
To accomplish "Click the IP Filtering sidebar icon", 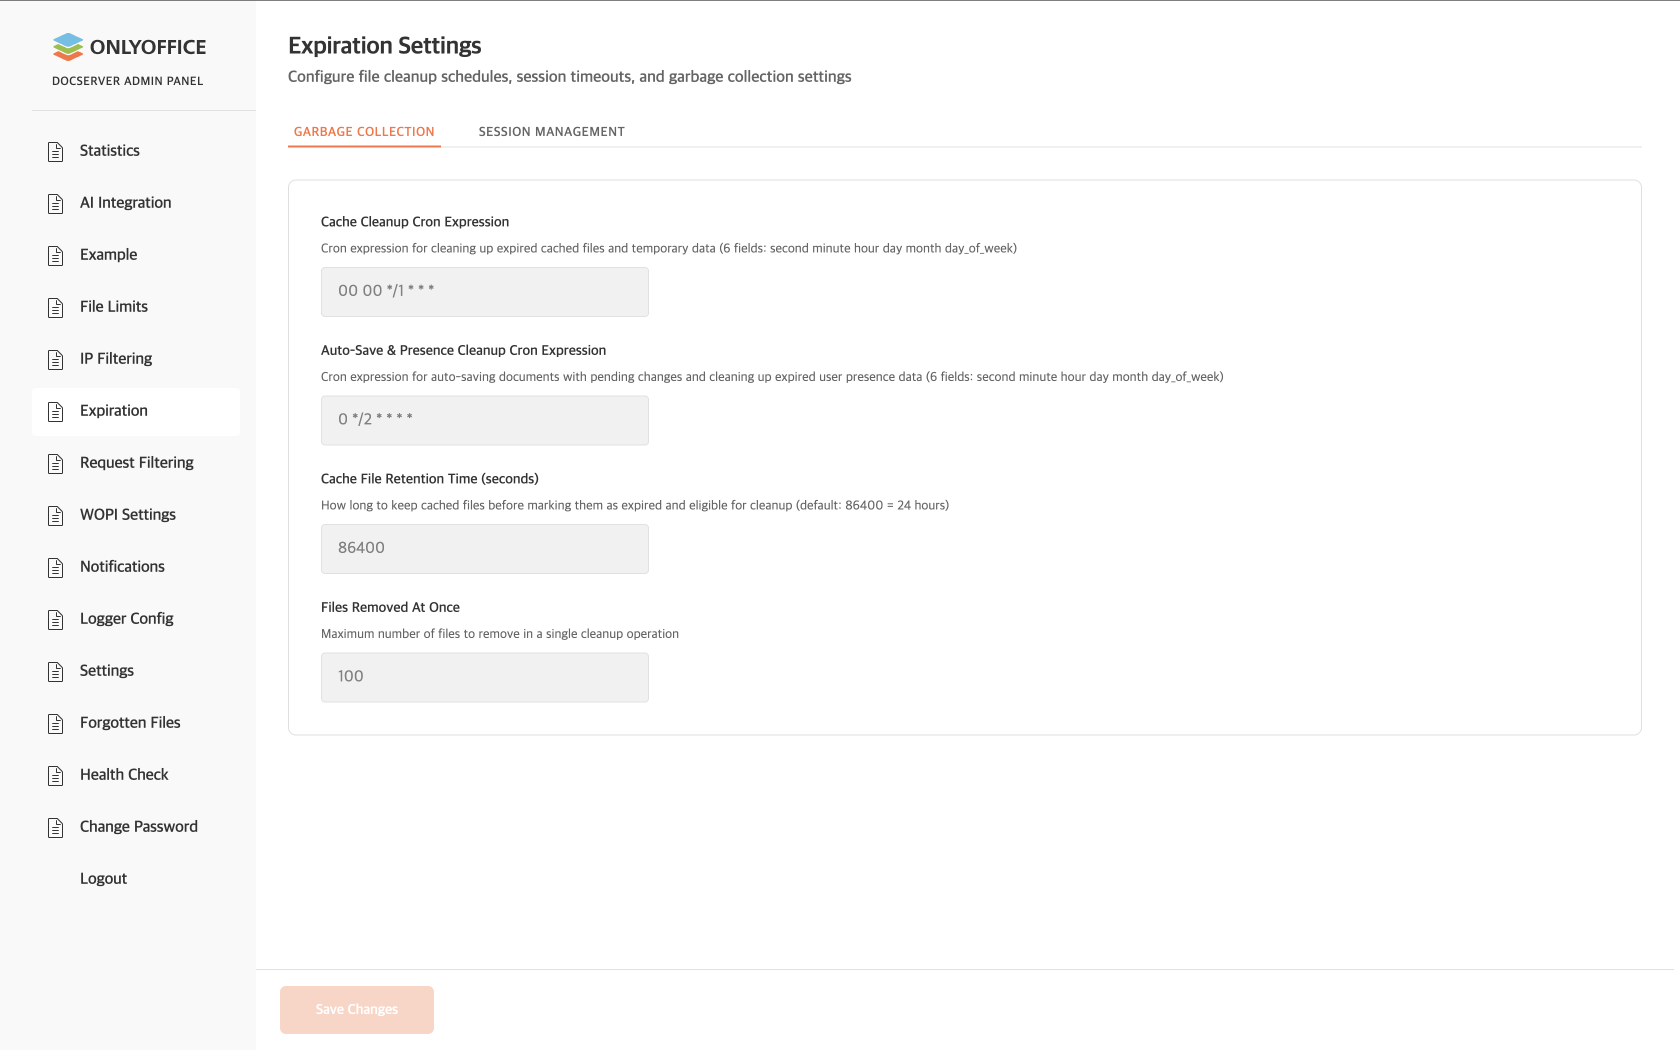I will [x=56, y=359].
